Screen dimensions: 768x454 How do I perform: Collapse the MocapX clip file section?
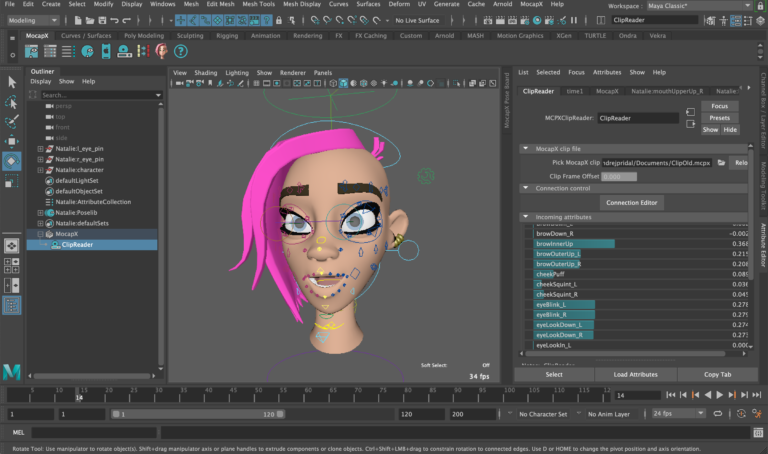pyautogui.click(x=526, y=148)
